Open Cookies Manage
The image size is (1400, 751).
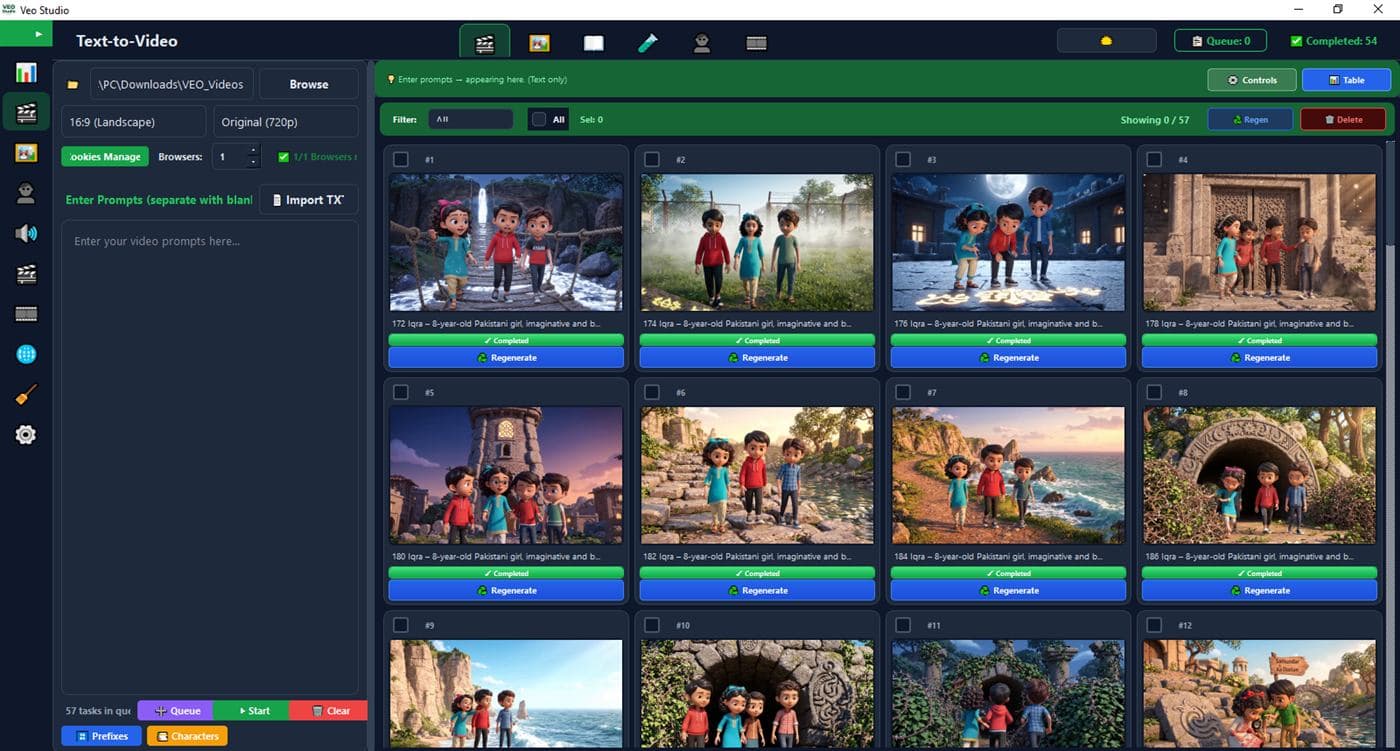tap(105, 157)
